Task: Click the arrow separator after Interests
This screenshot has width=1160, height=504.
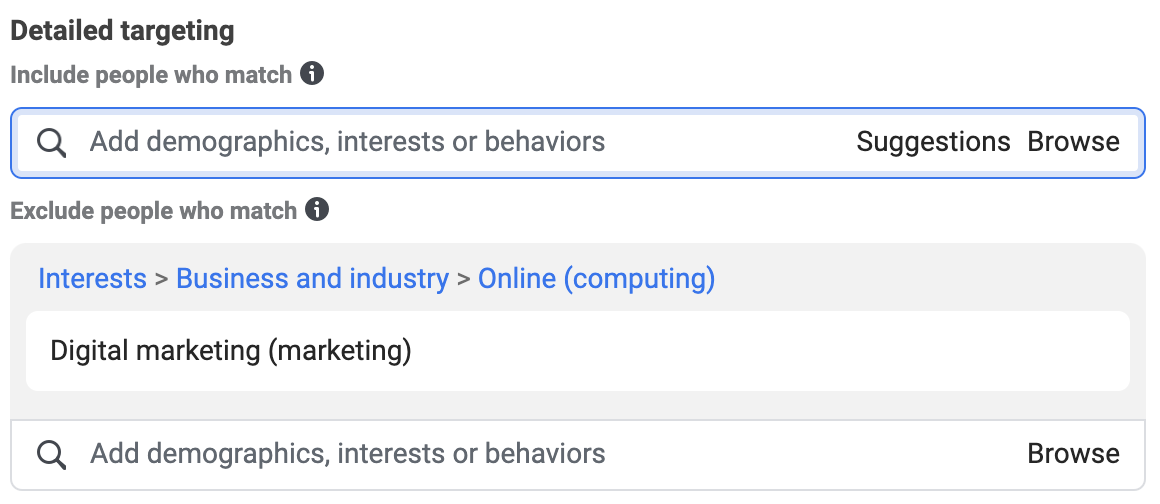Action: (x=161, y=280)
